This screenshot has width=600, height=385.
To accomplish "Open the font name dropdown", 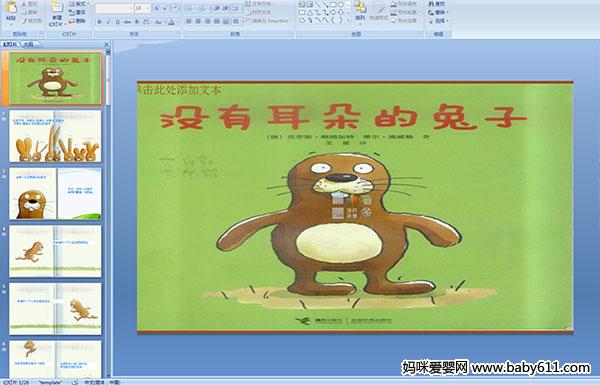I will tap(131, 8).
